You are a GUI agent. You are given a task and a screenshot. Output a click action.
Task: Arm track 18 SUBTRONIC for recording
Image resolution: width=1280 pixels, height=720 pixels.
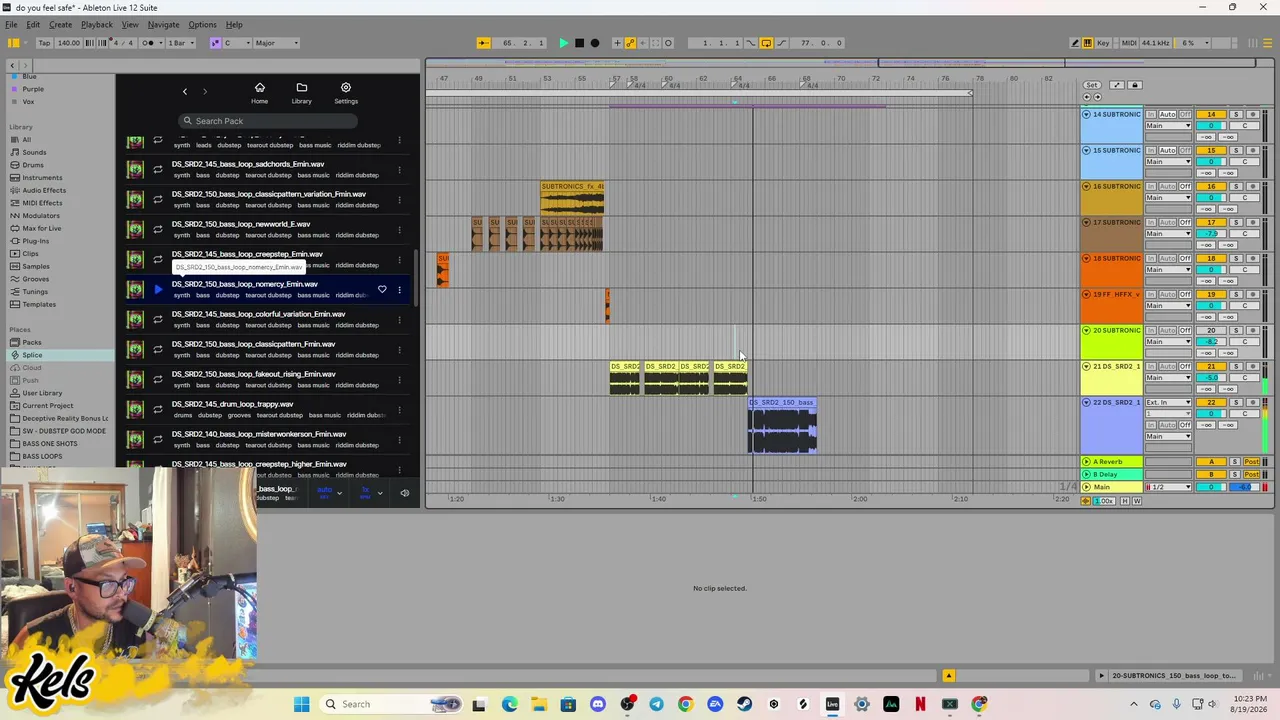1253,259
